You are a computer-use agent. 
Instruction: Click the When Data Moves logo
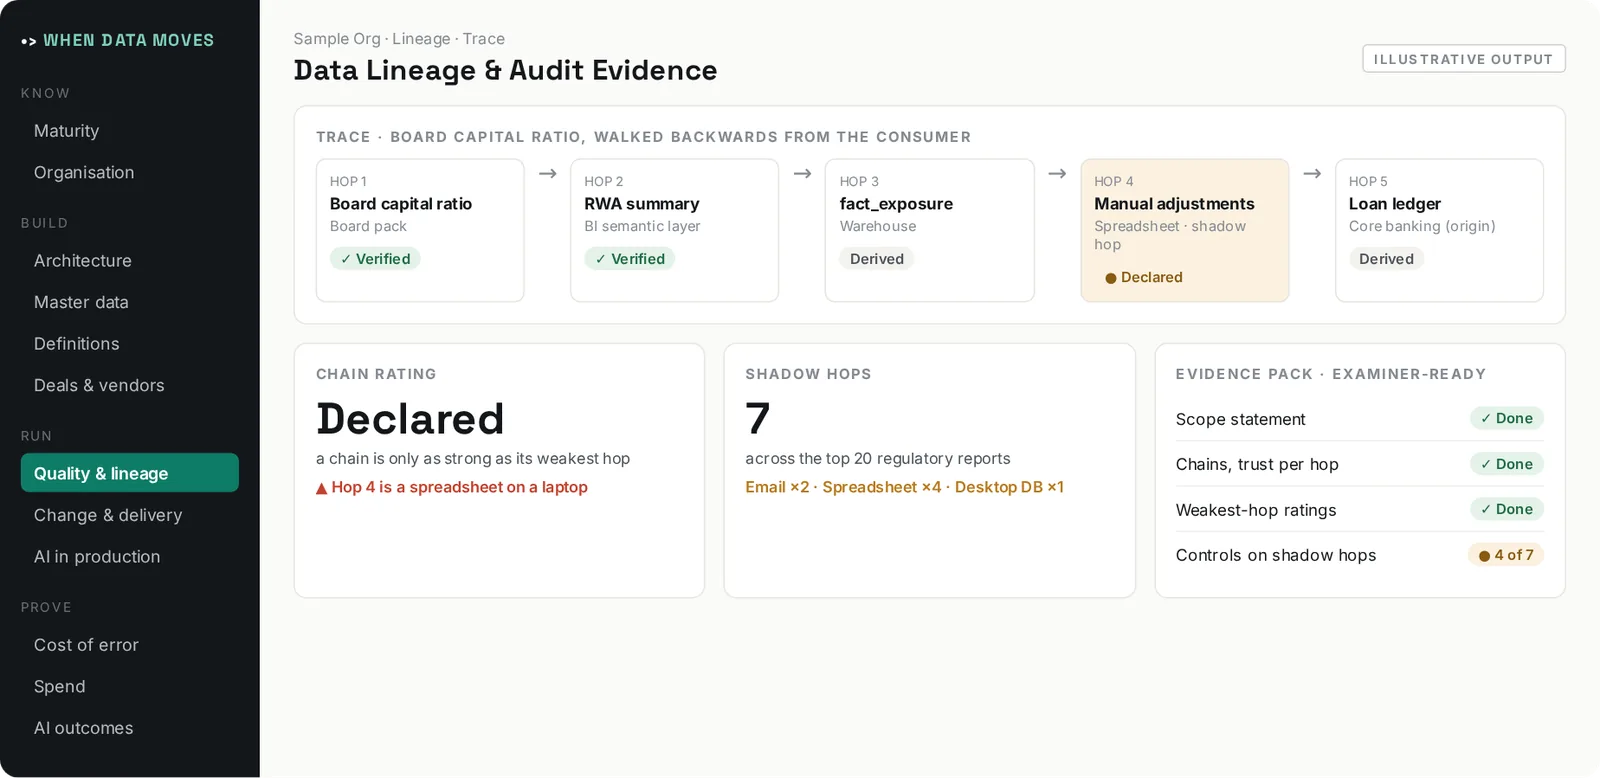118,40
